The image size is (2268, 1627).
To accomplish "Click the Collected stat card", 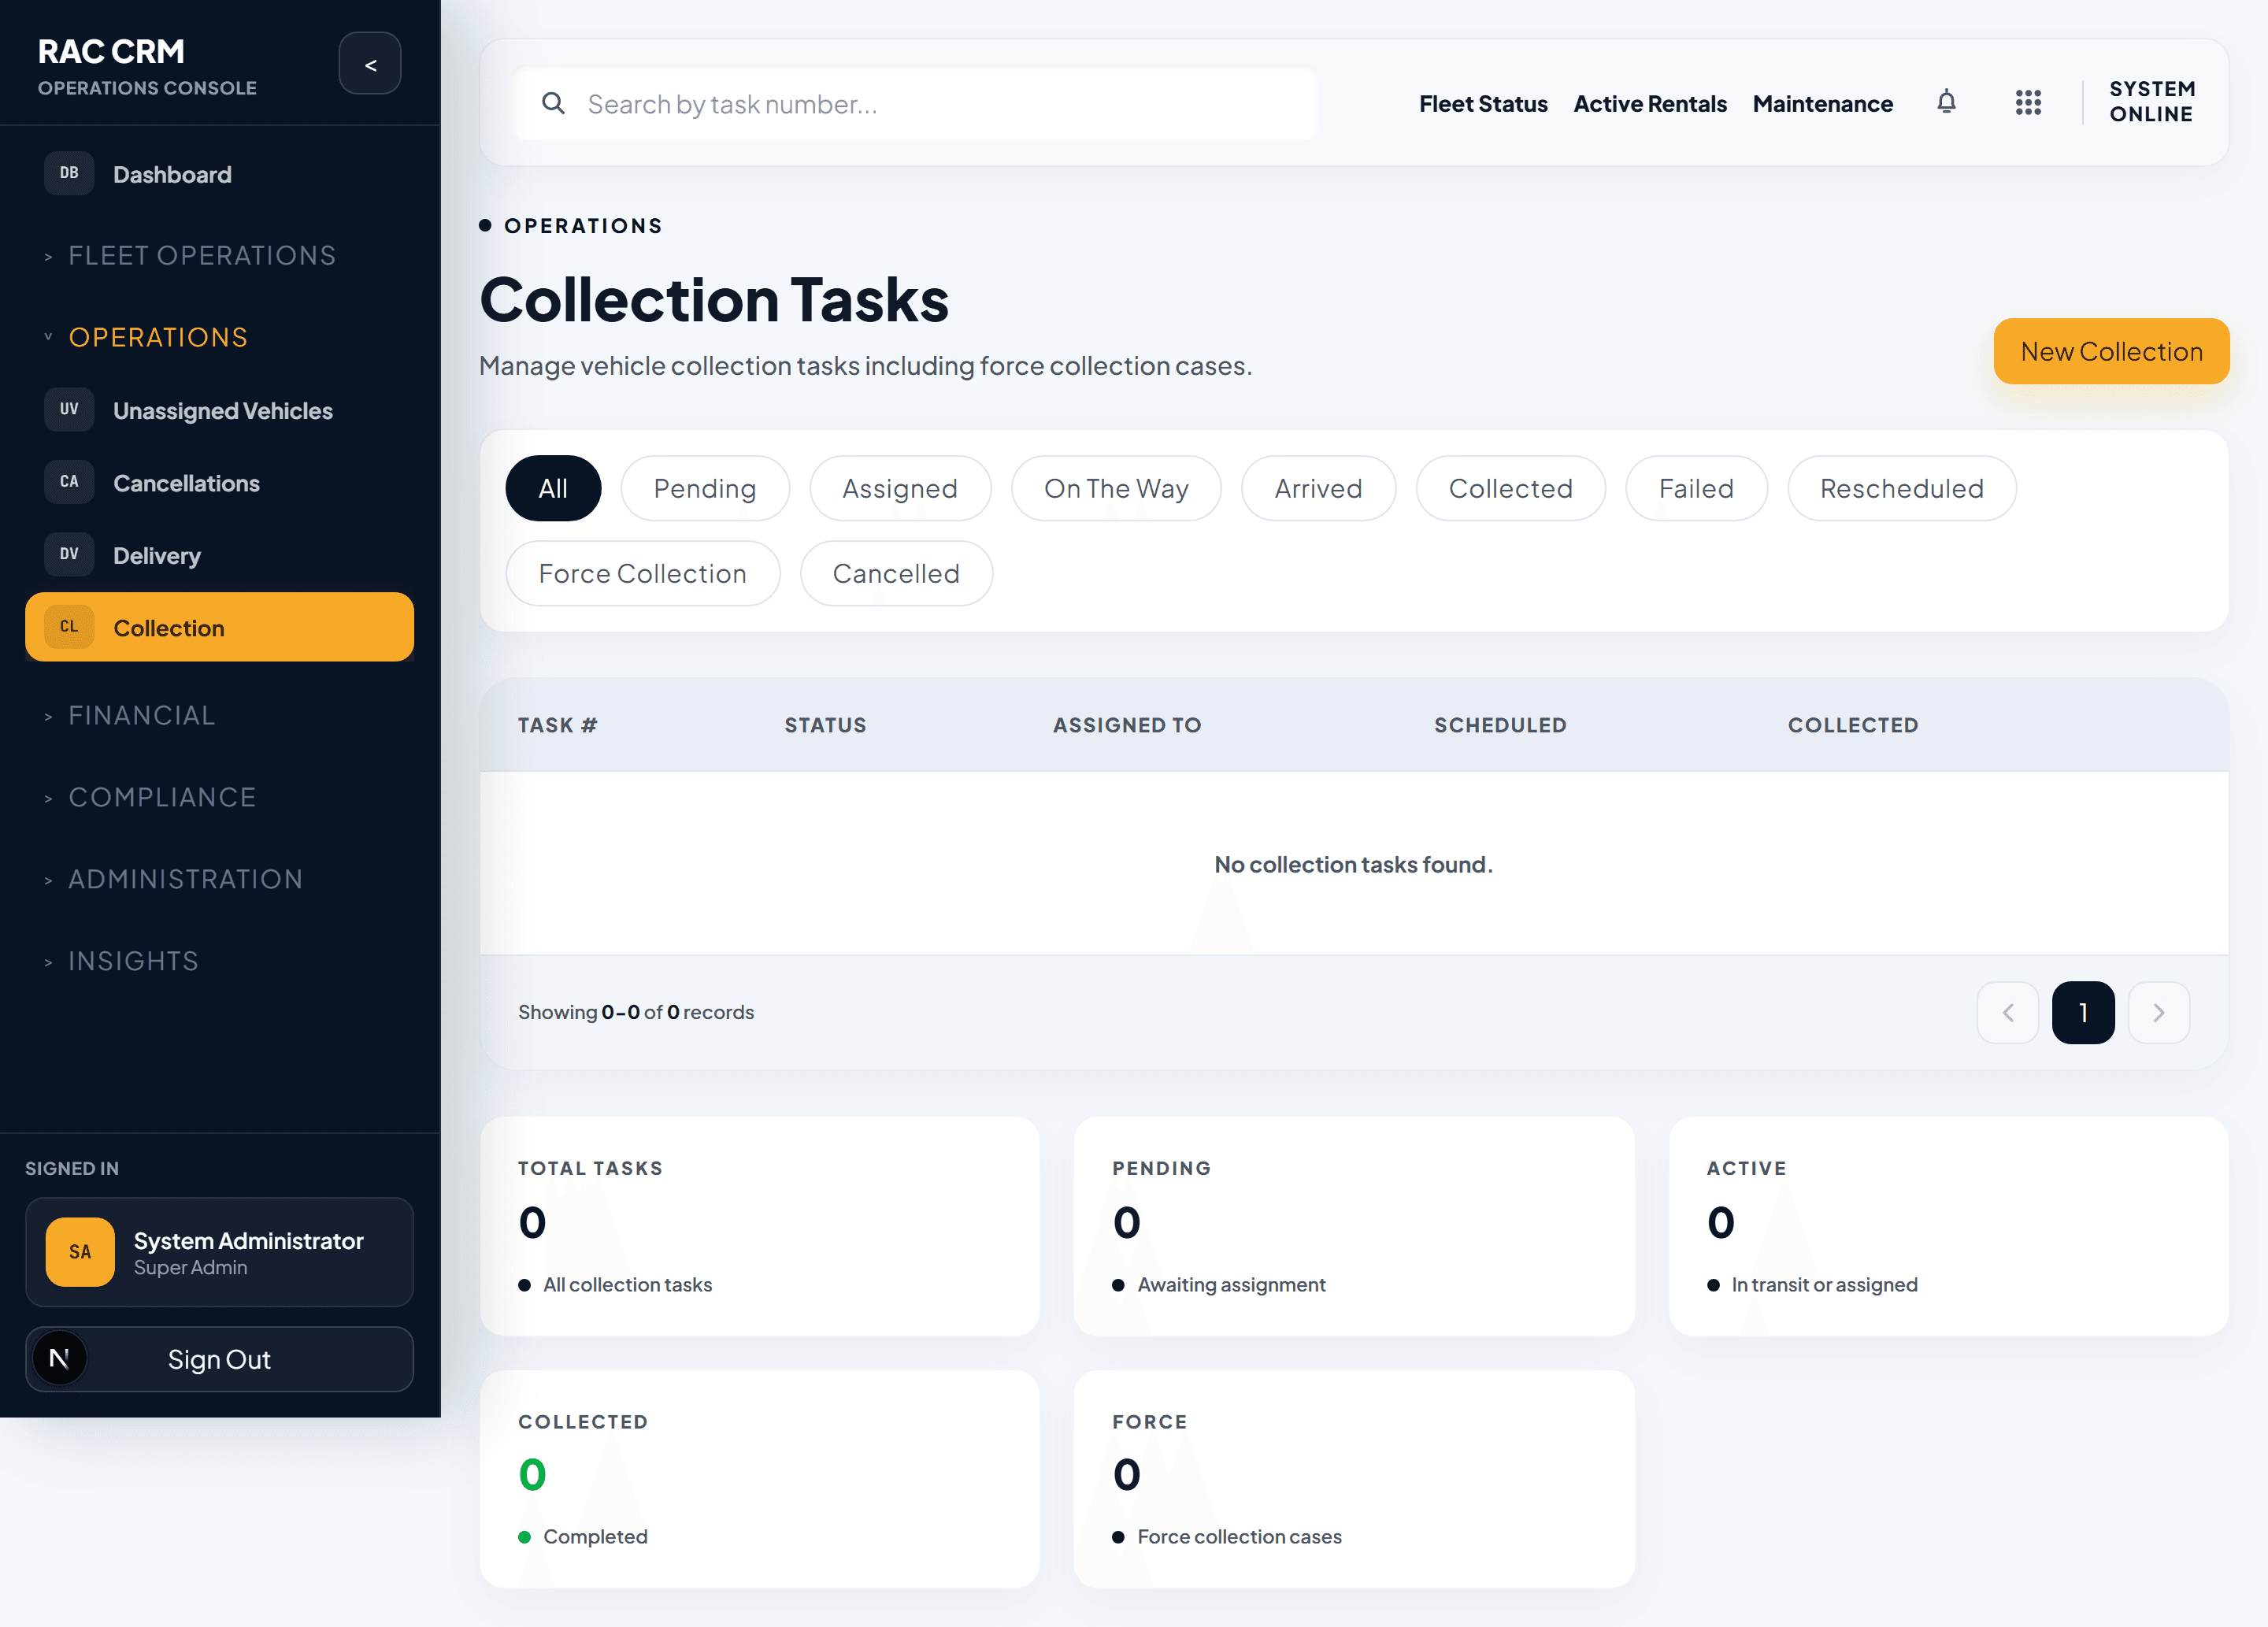I will [x=759, y=1478].
